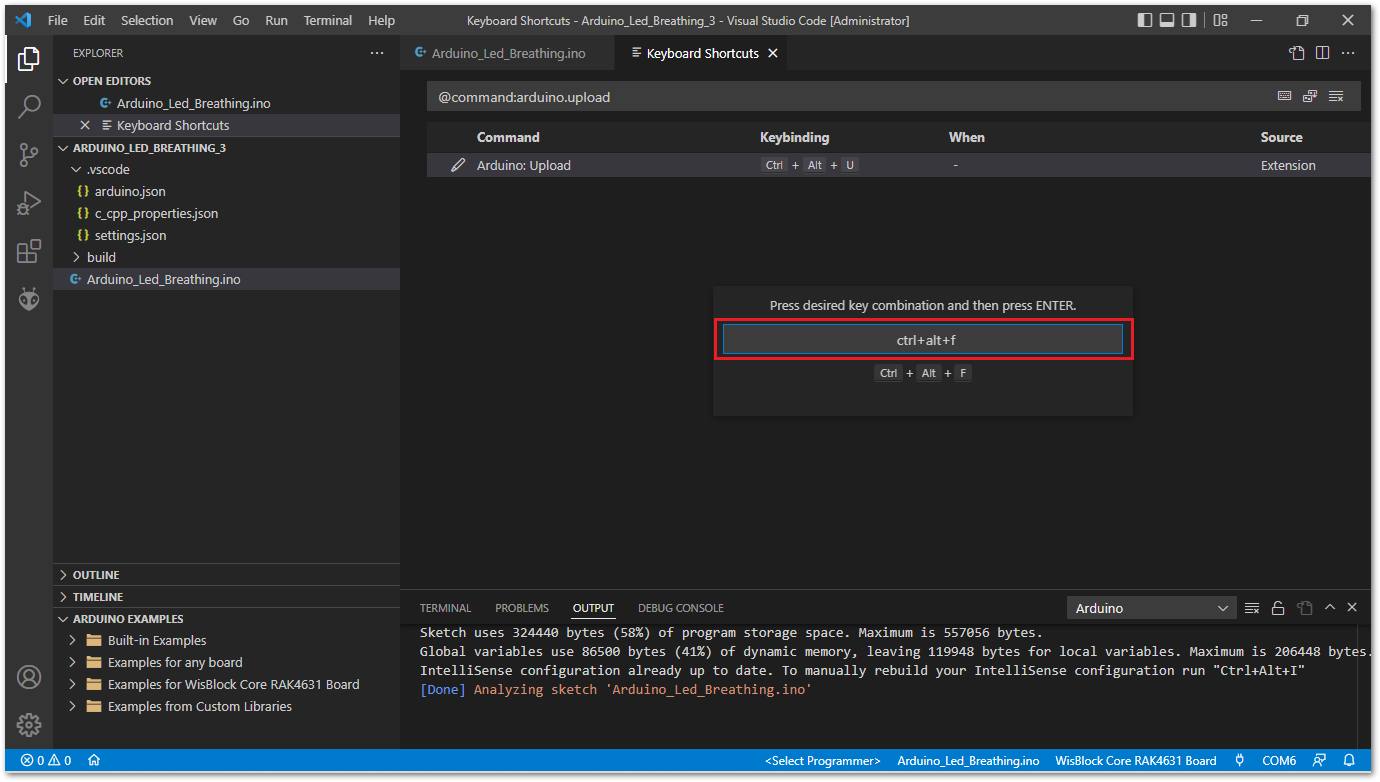Click the ctrl+alt+f key combination field
The image size is (1380, 782).
(x=923, y=340)
